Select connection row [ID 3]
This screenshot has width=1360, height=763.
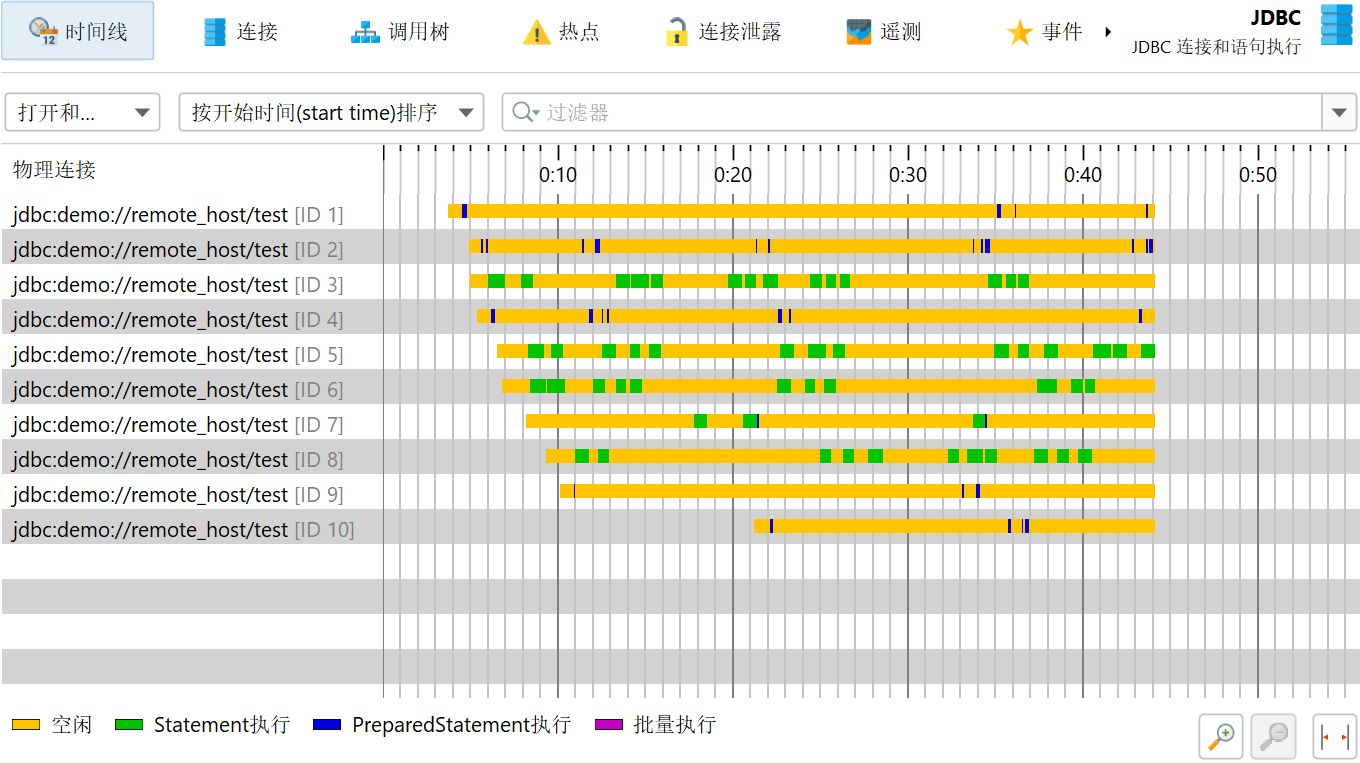tap(680, 284)
